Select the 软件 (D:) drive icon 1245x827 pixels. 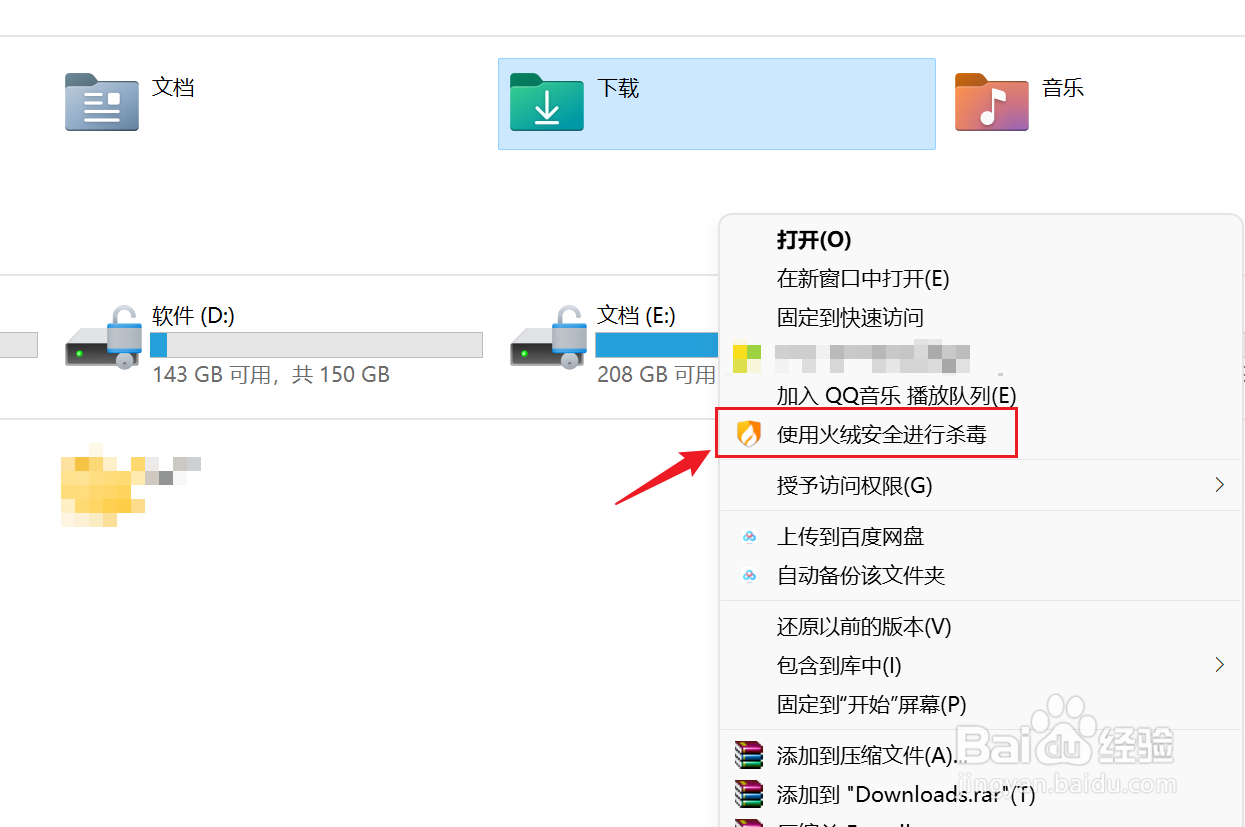point(104,338)
